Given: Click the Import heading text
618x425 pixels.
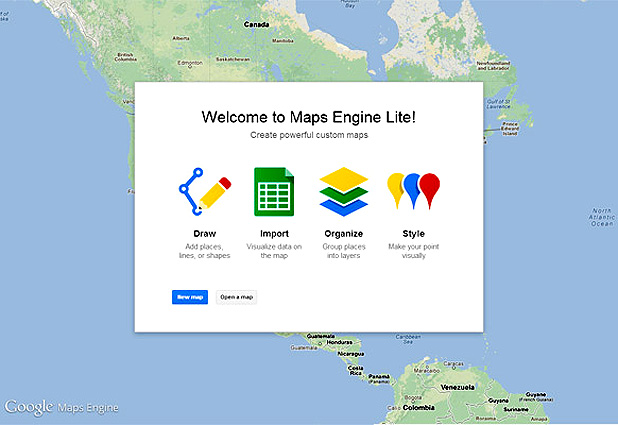Looking at the screenshot, I should (x=274, y=233).
